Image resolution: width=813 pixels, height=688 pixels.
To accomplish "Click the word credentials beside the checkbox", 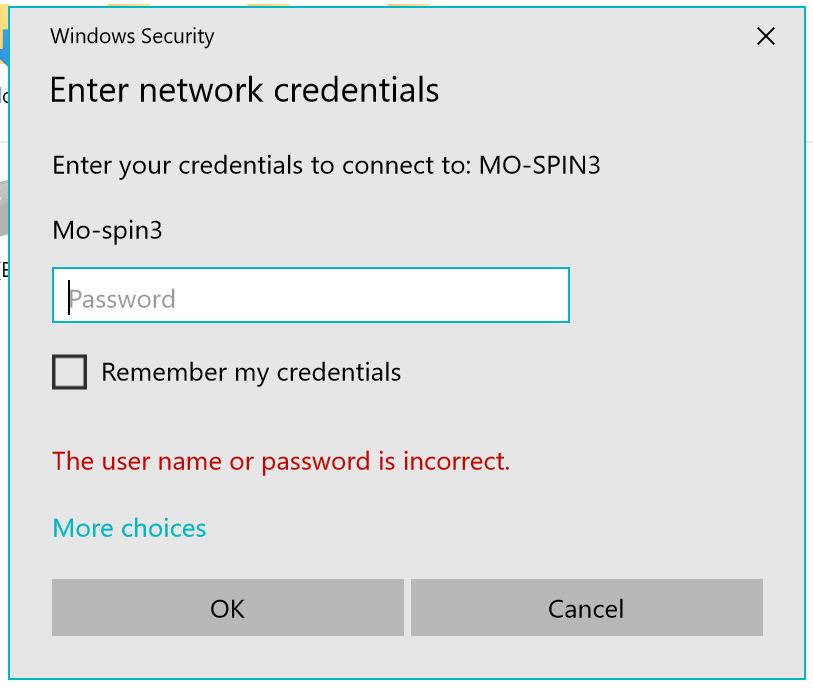I will pos(339,372).
